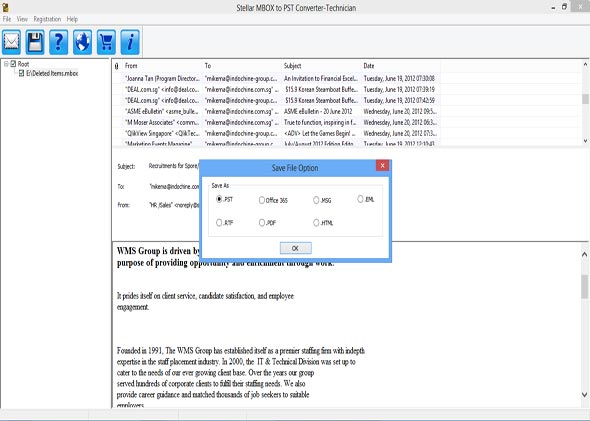
Task: Close the Save File Option dialog
Action: [x=382, y=166]
